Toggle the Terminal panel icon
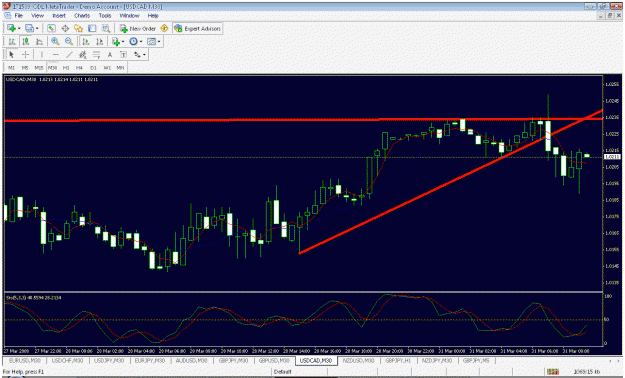The image size is (625, 378). click(x=92, y=28)
